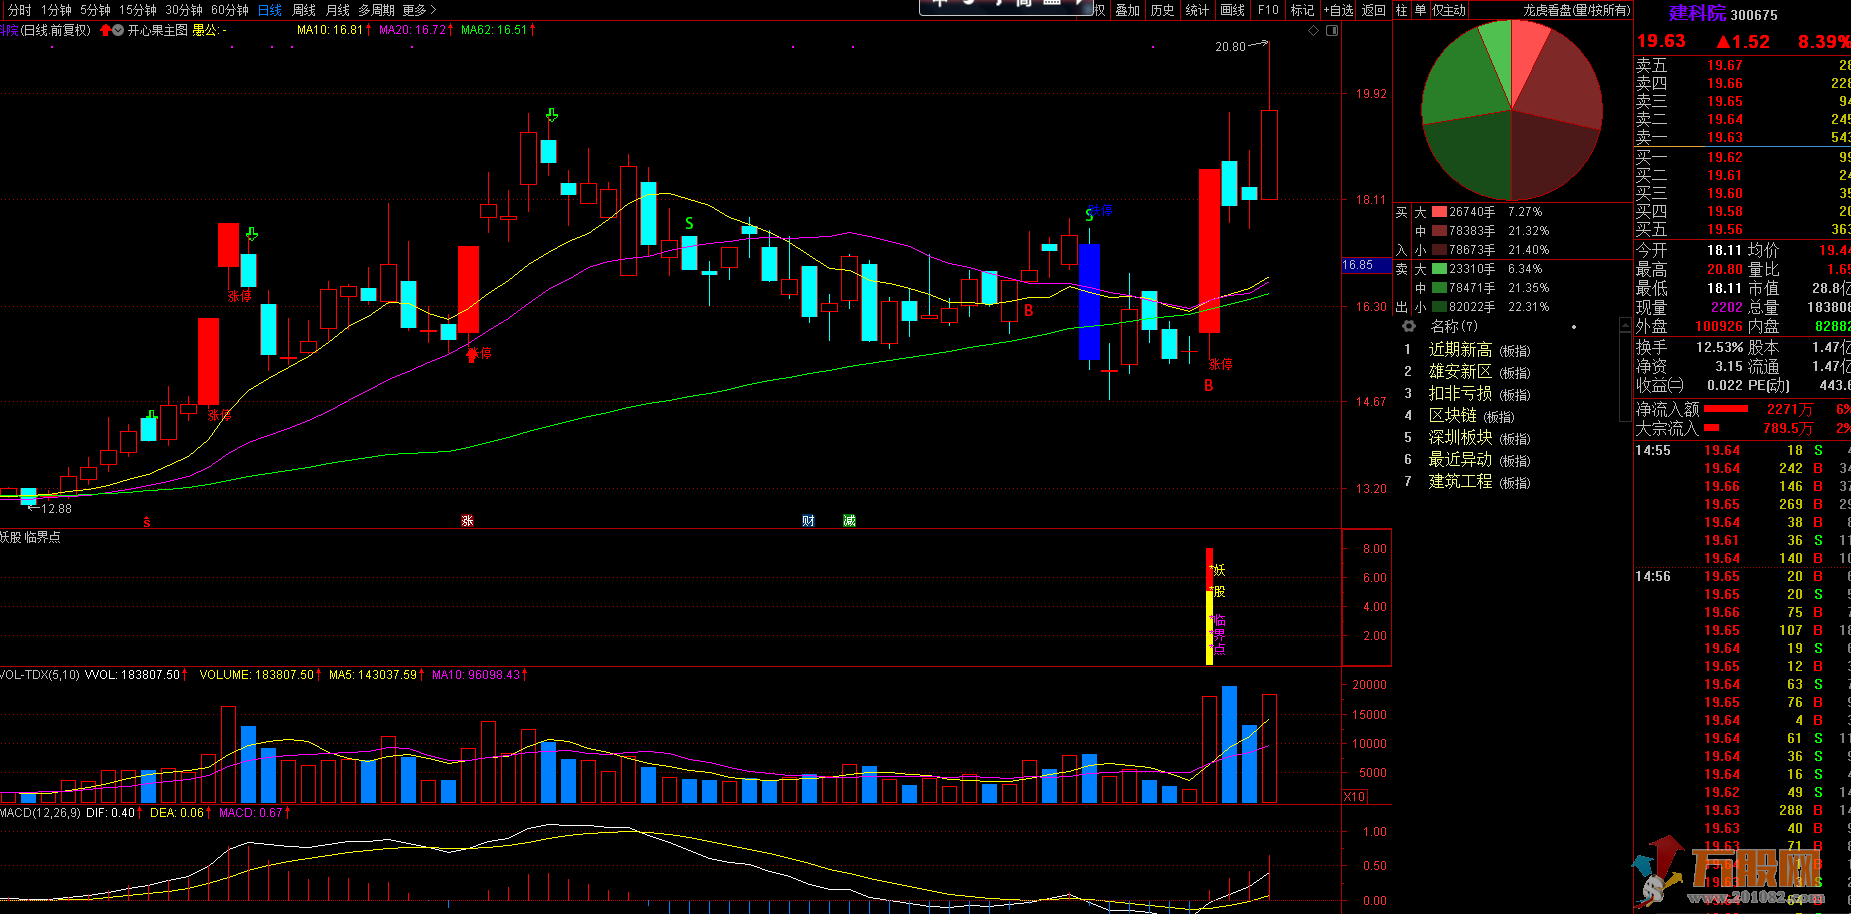Click the 建科院 stock name header

[x=1697, y=14]
